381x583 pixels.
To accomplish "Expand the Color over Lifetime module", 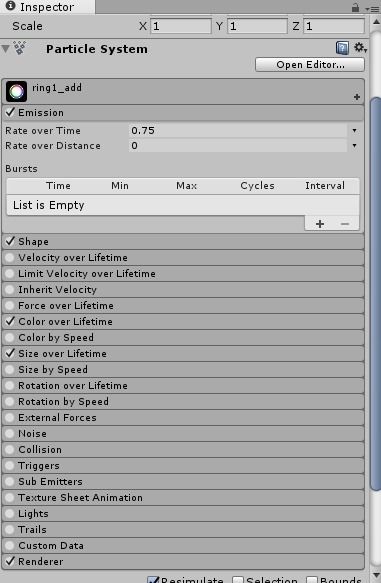I will point(183,322).
